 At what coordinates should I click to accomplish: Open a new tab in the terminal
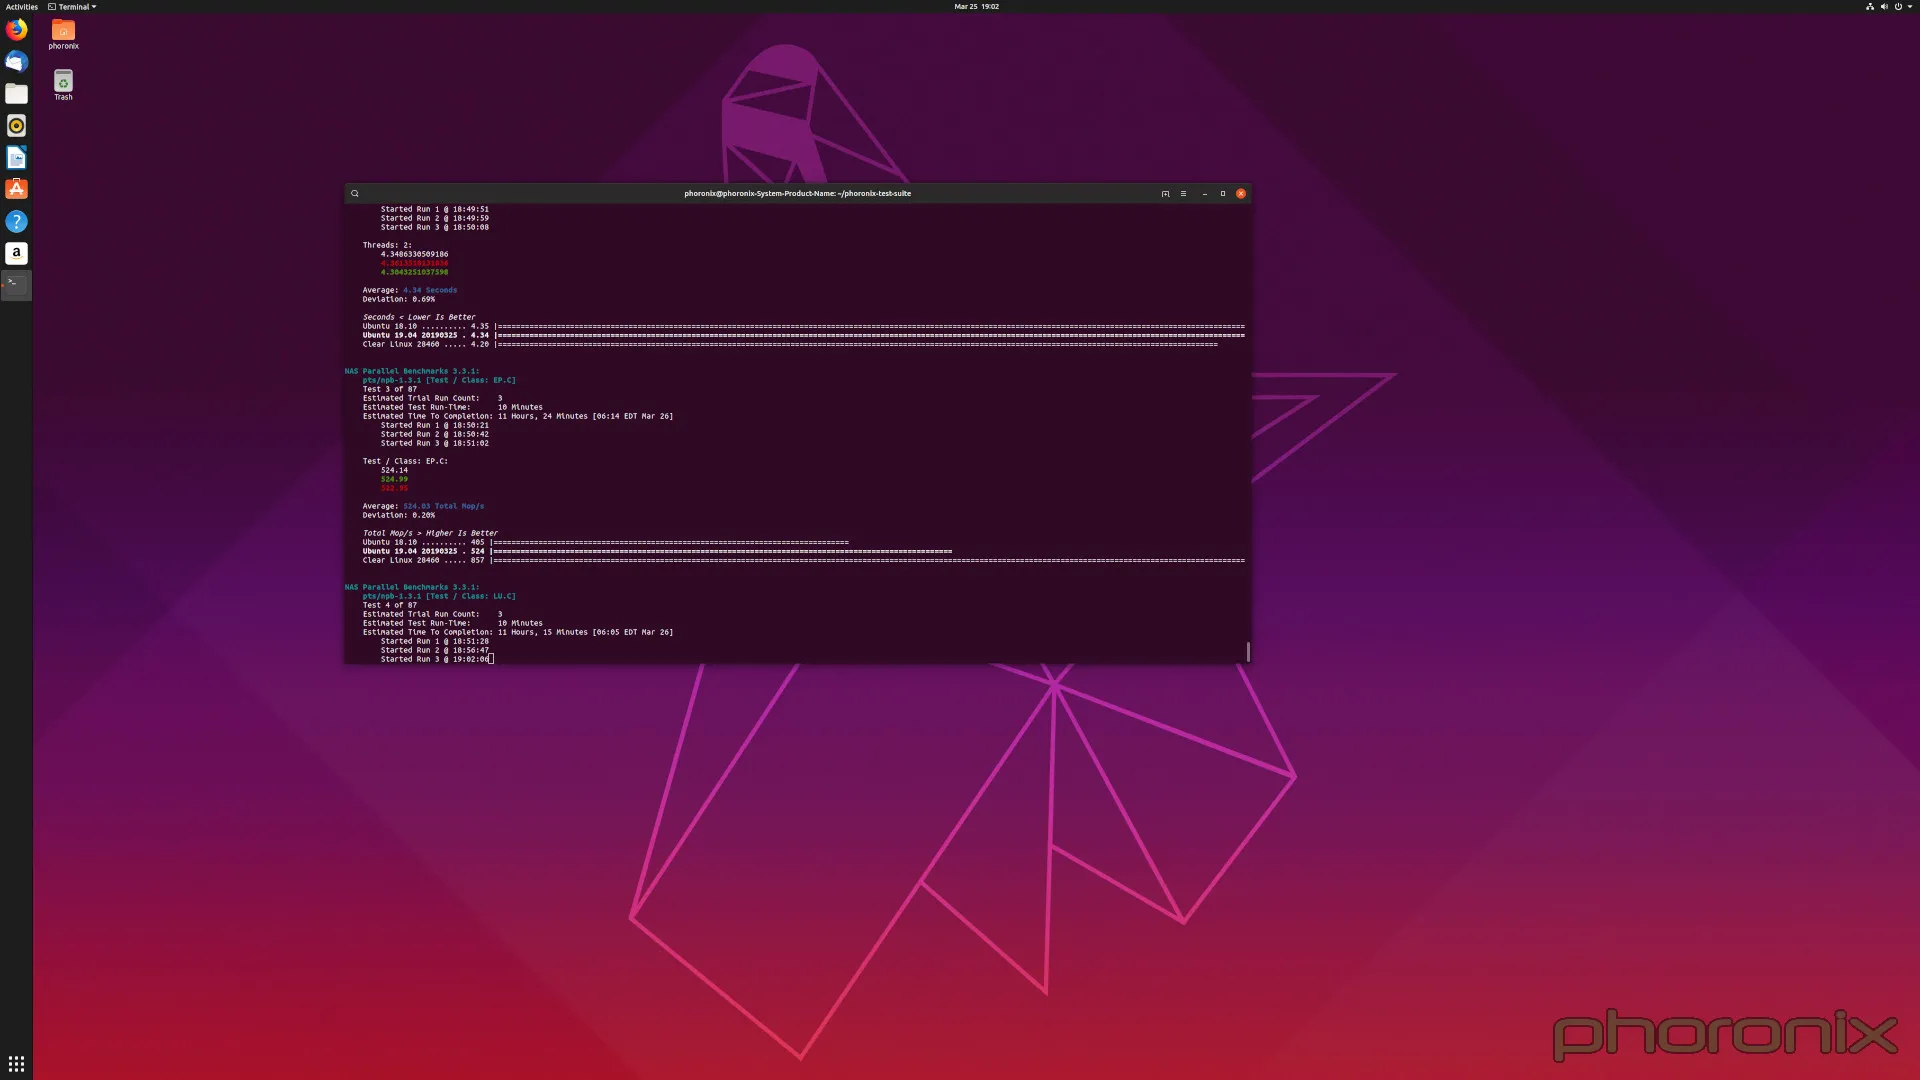pos(1165,194)
